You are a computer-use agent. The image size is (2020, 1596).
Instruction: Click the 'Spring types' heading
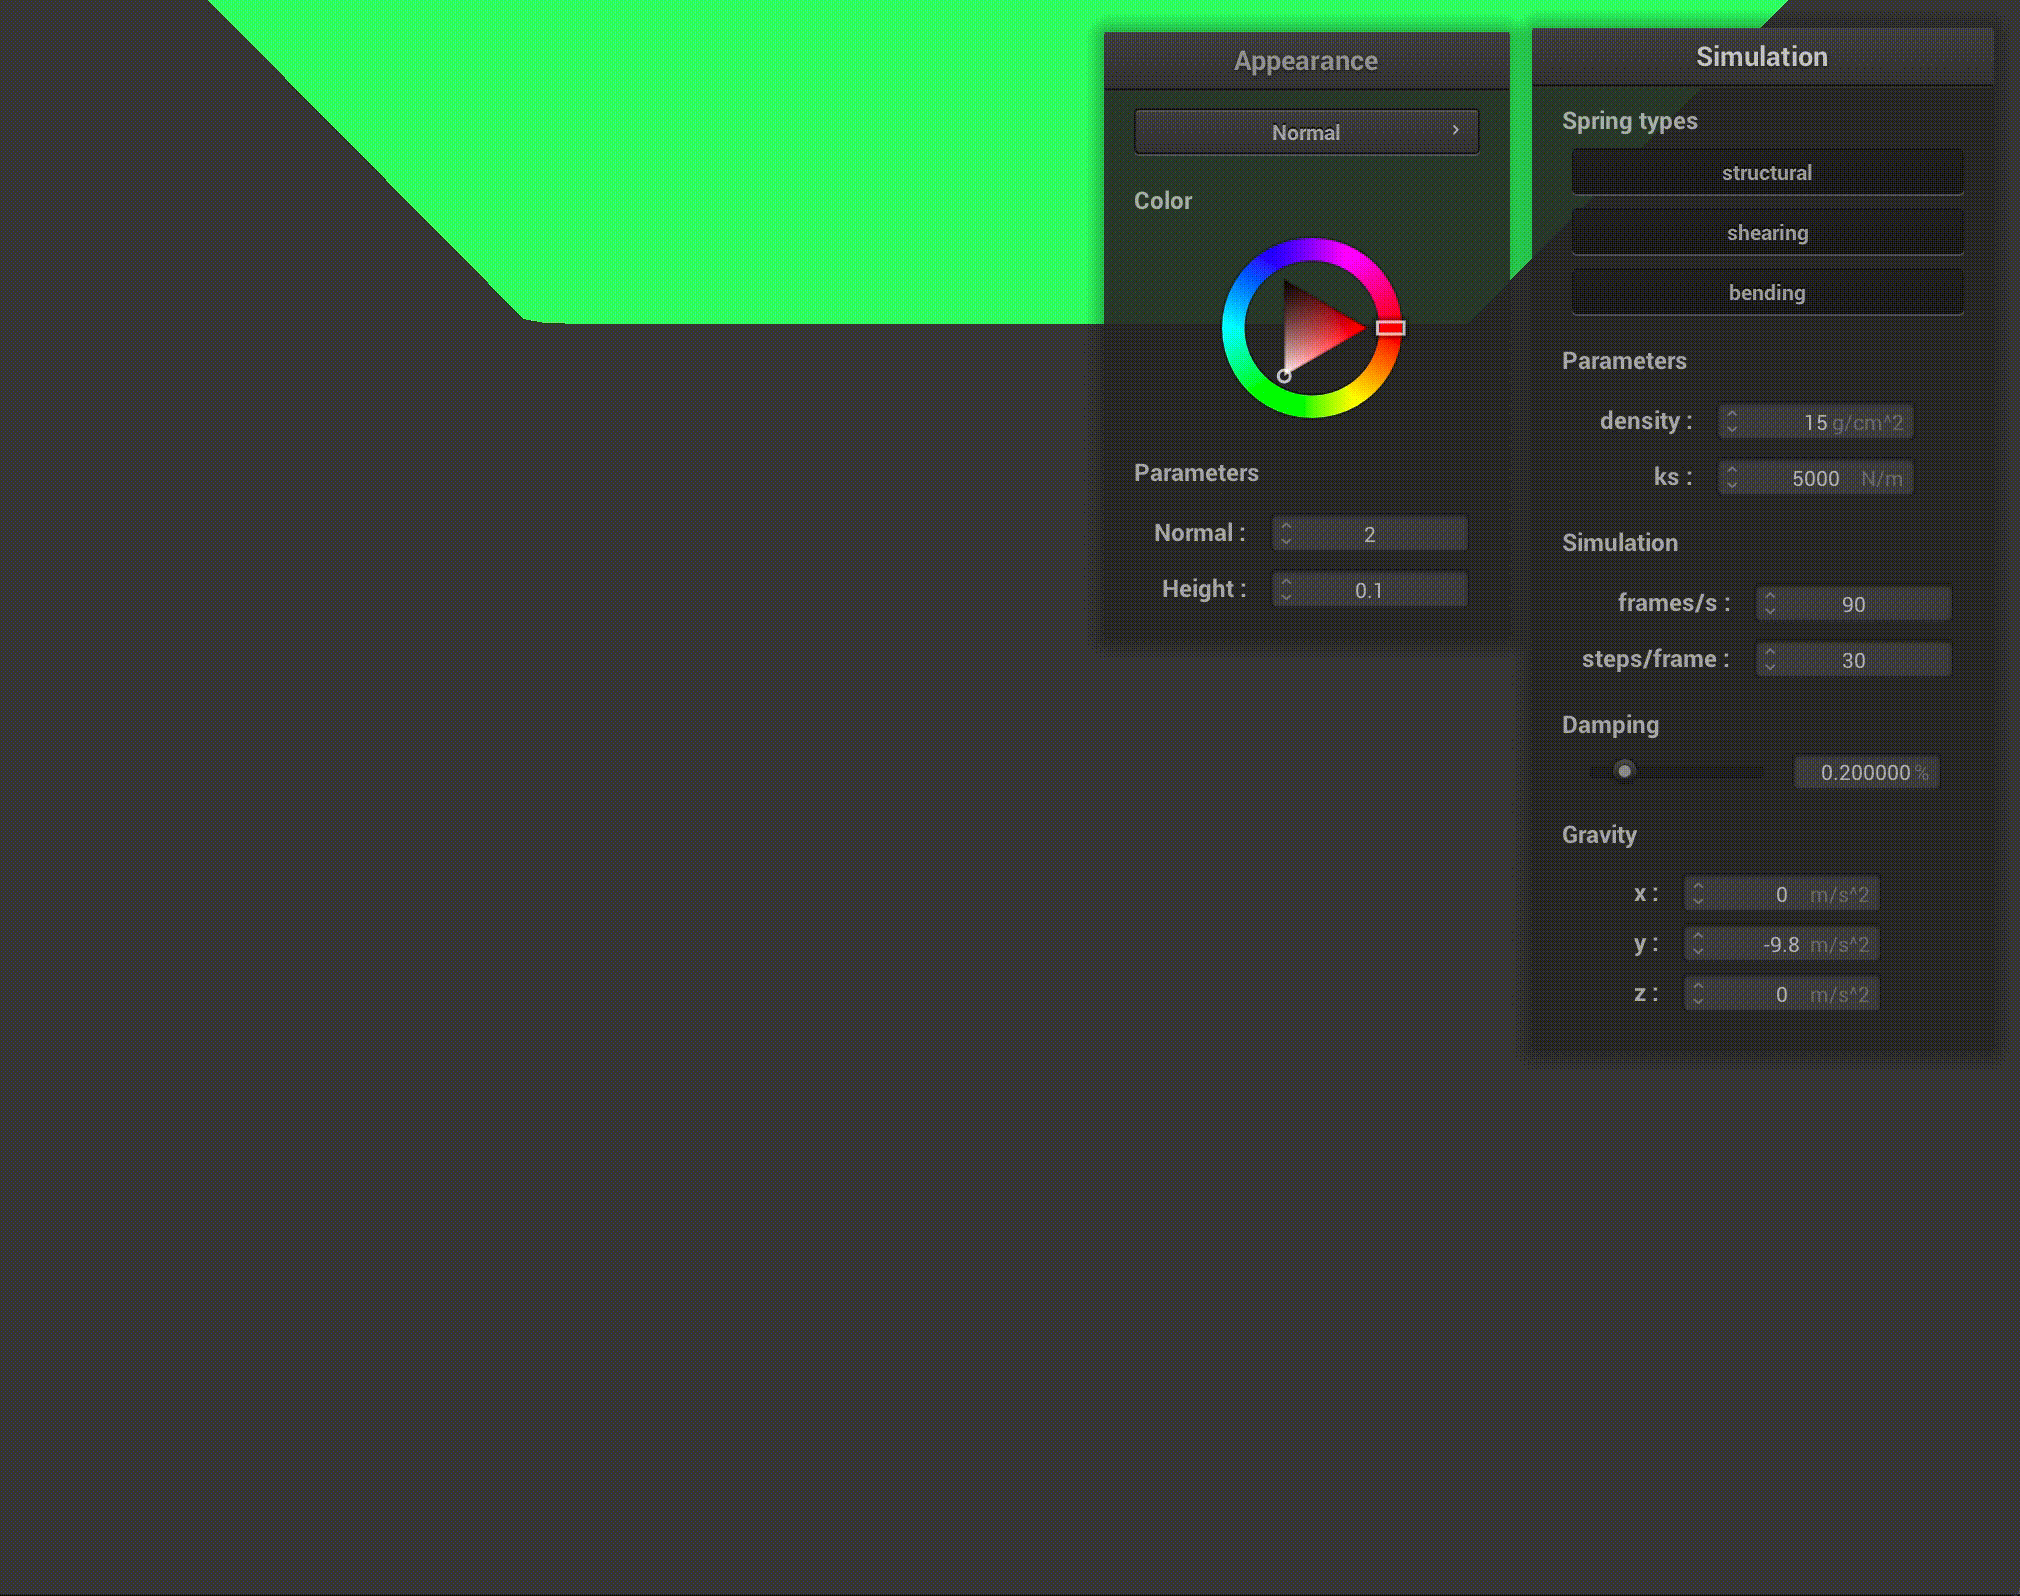click(x=1630, y=121)
